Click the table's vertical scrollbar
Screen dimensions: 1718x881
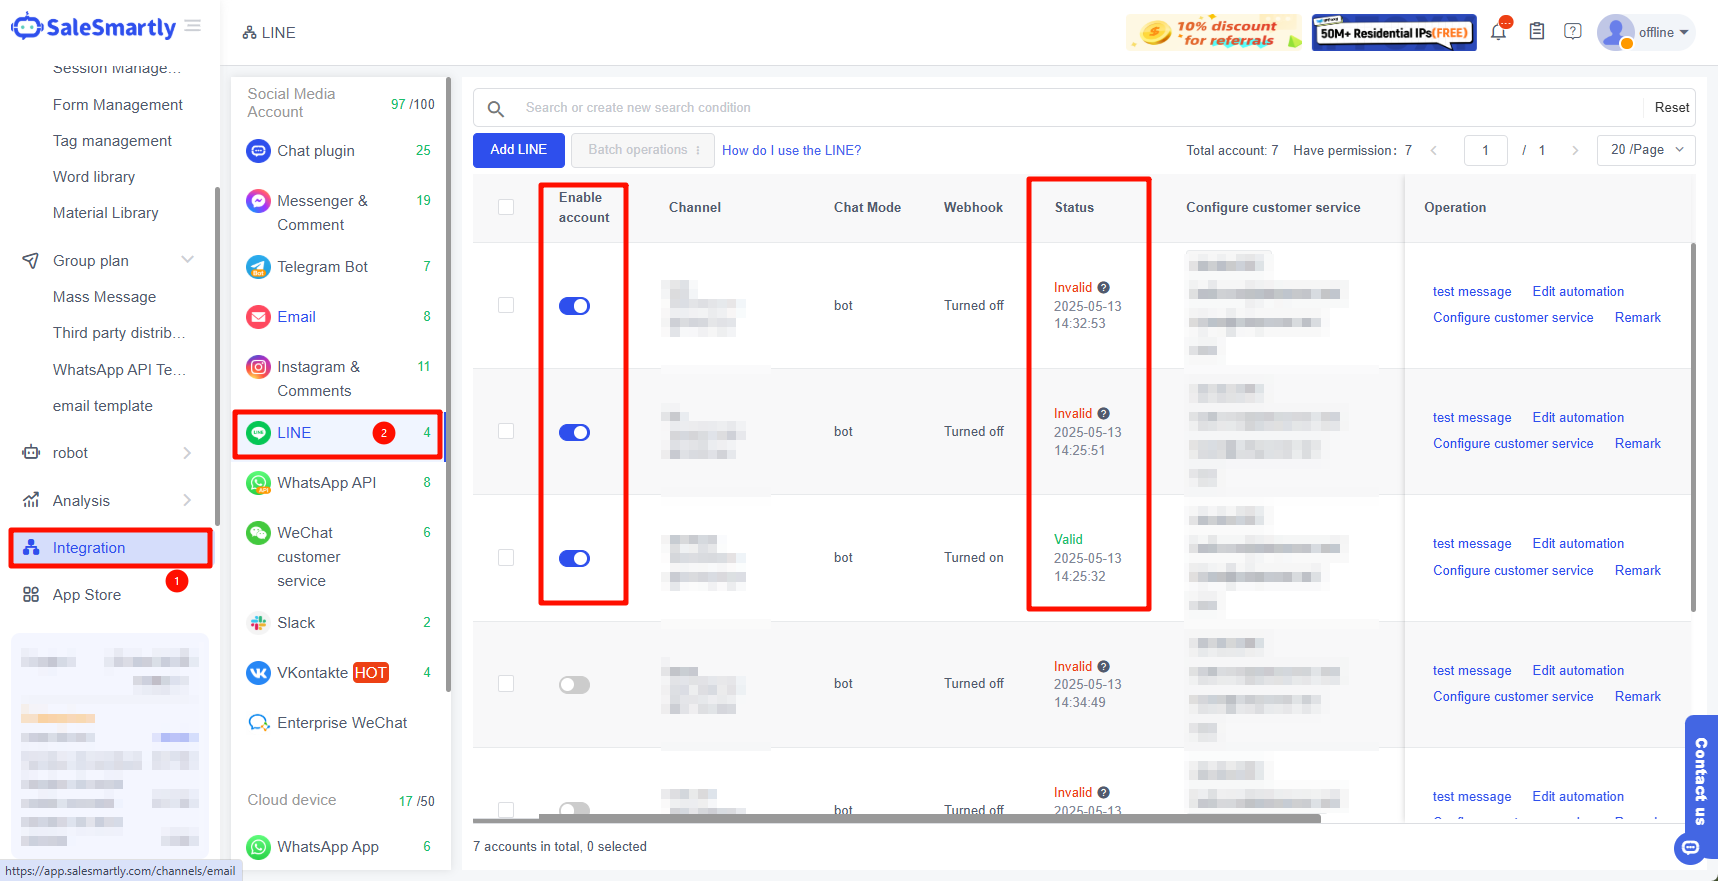tap(1693, 427)
